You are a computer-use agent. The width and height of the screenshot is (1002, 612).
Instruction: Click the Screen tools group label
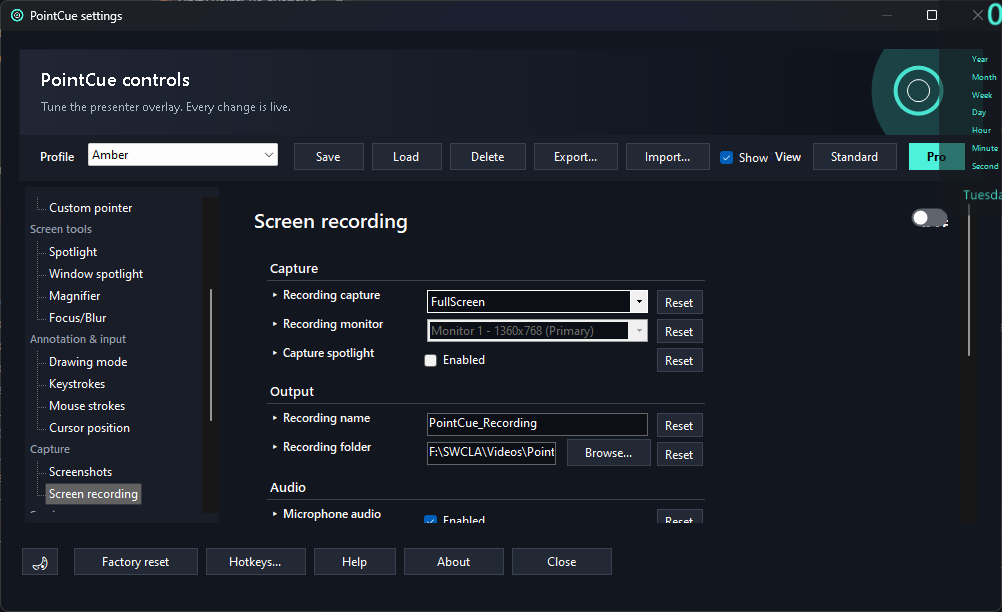(x=61, y=229)
